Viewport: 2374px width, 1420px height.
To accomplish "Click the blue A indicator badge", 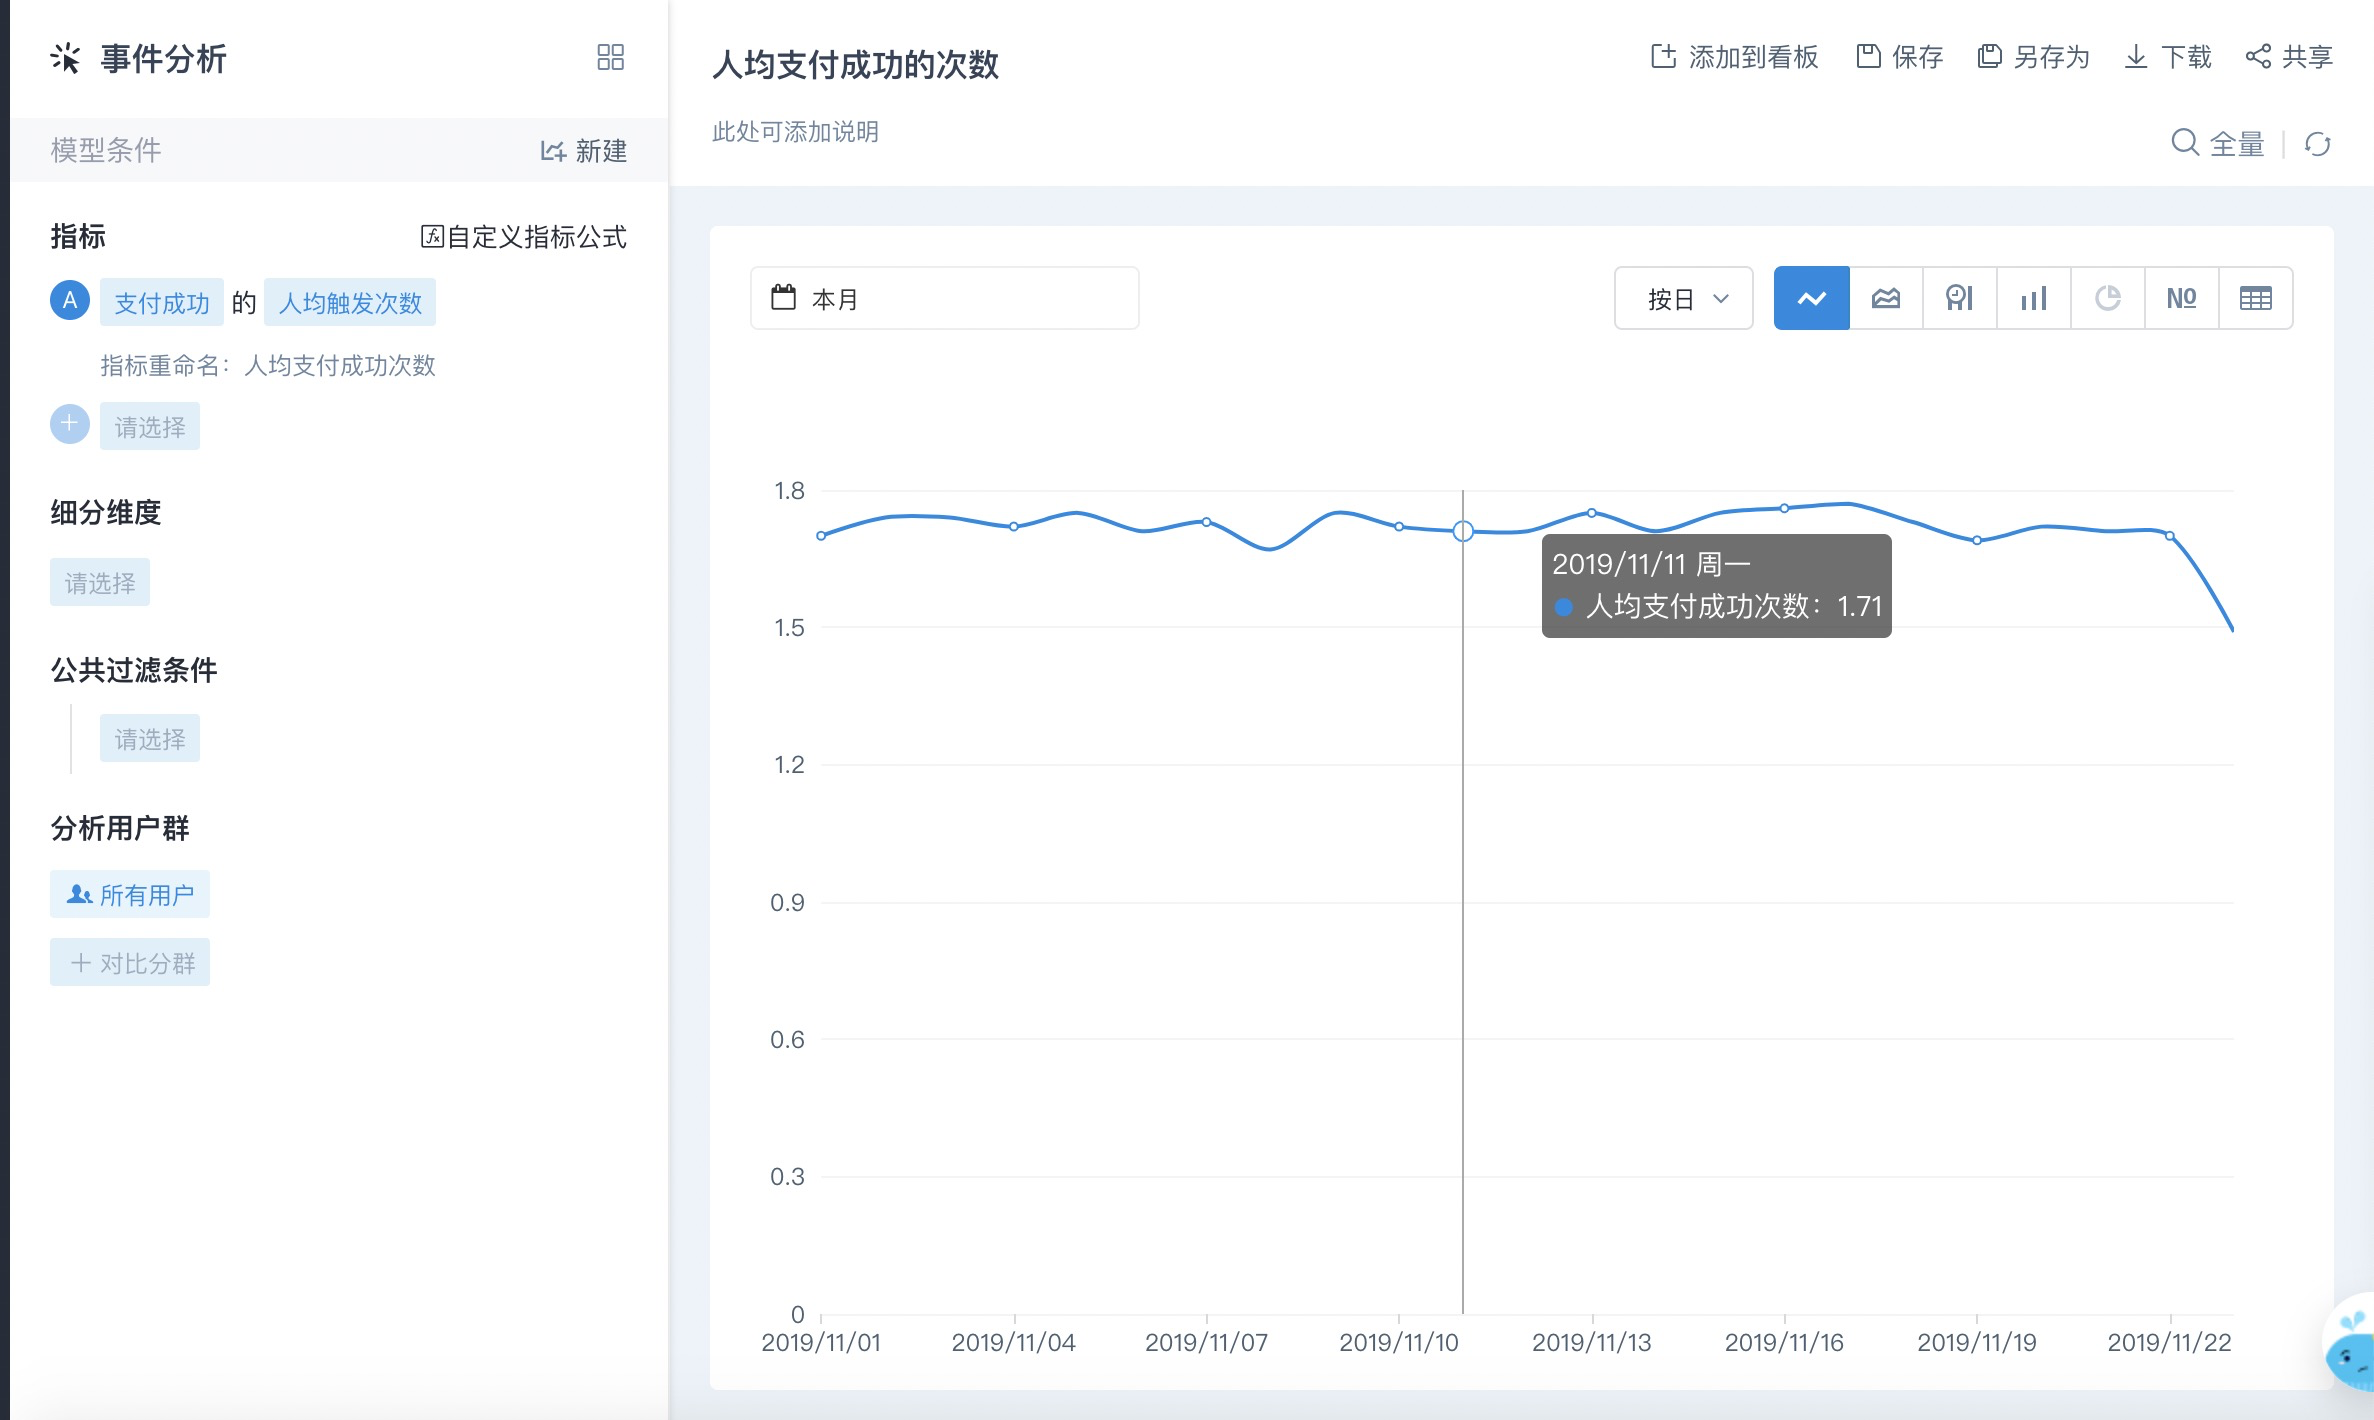I will (70, 300).
